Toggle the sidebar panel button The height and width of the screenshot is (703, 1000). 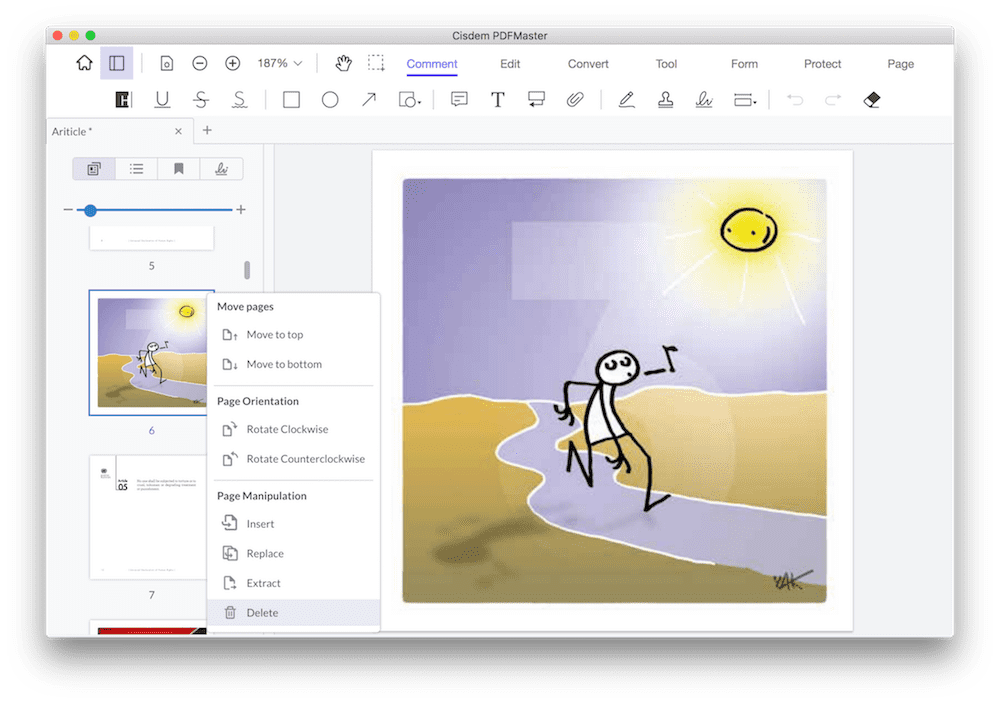click(117, 63)
